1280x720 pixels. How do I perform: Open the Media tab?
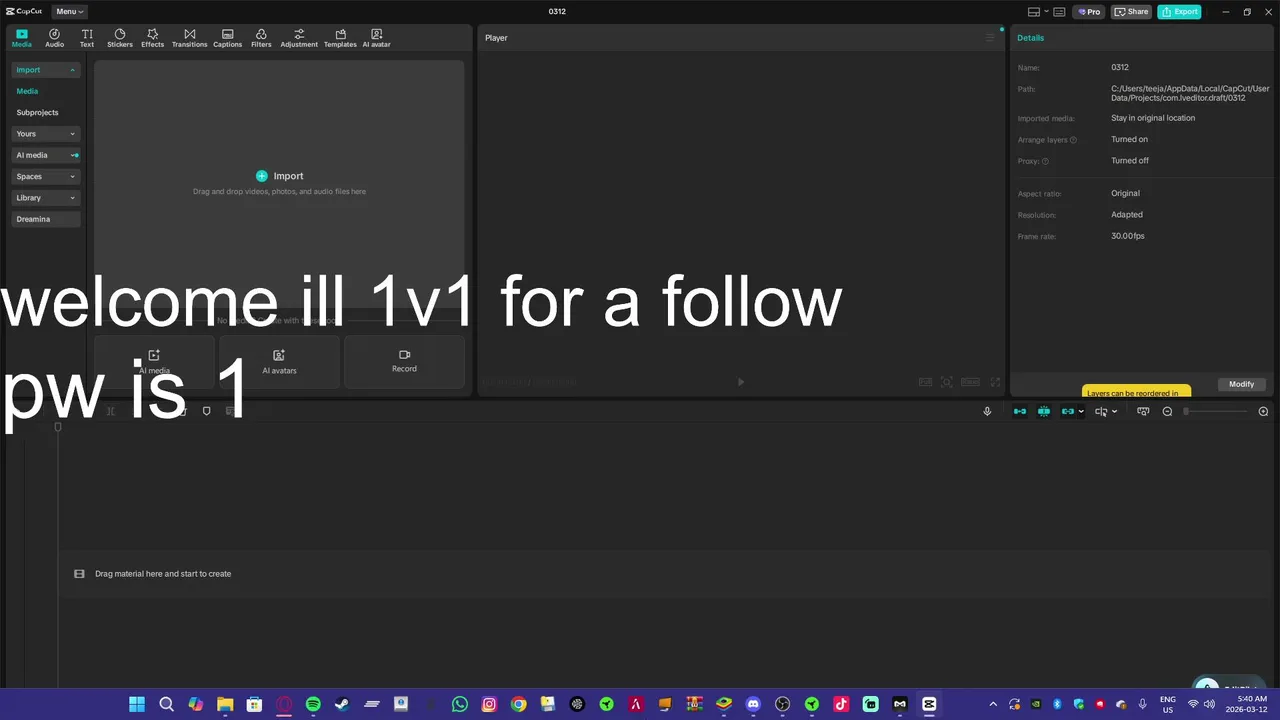21,38
